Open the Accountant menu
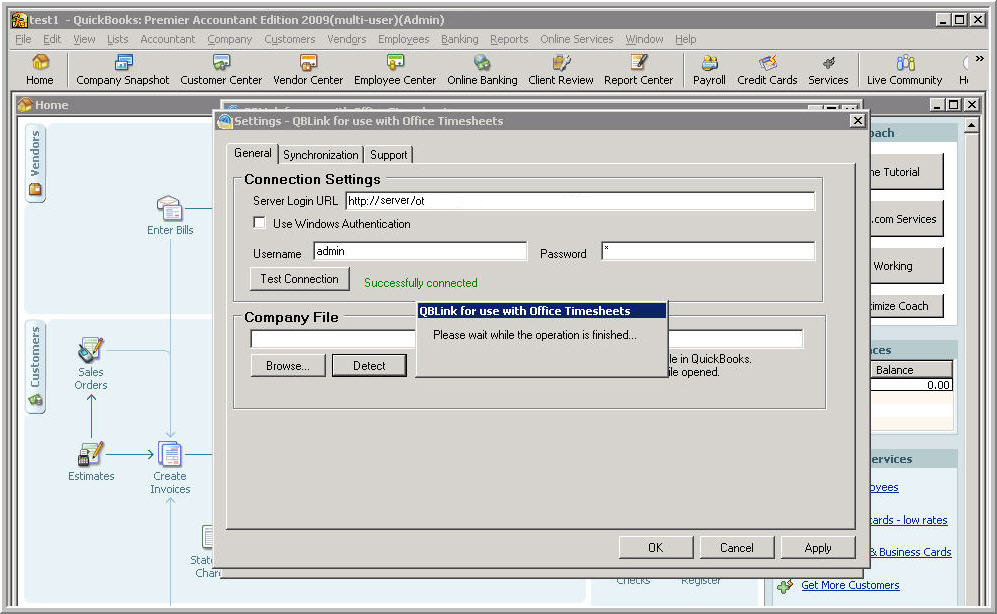Image resolution: width=997 pixels, height=614 pixels. (168, 39)
